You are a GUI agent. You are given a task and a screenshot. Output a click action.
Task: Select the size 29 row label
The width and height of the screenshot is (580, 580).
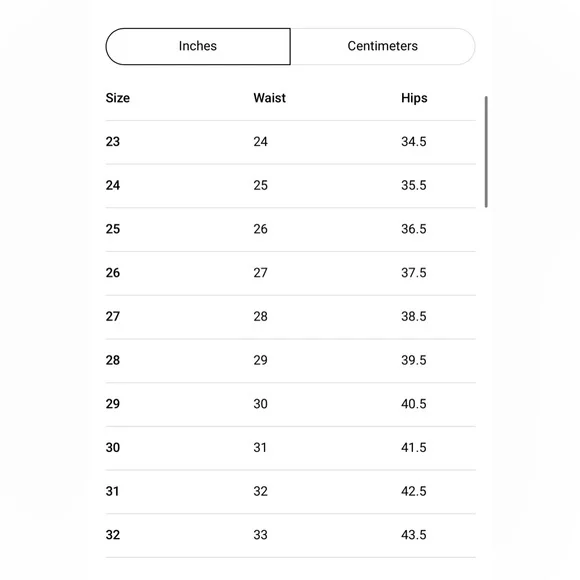coord(113,404)
